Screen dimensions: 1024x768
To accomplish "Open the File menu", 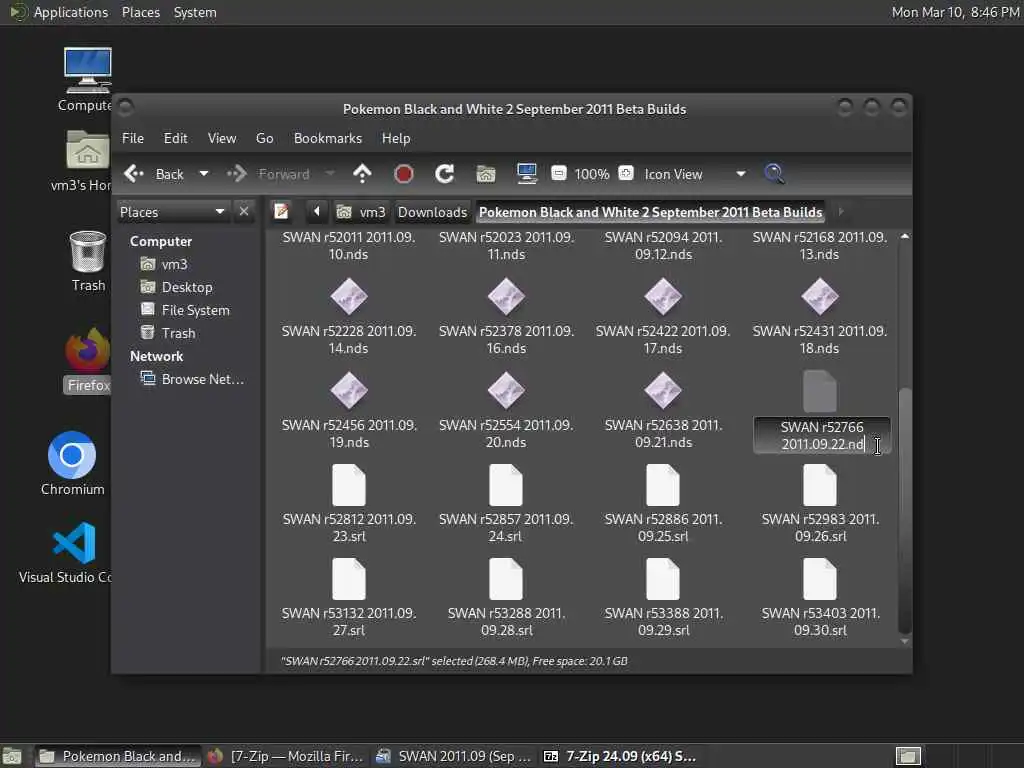I will point(133,138).
